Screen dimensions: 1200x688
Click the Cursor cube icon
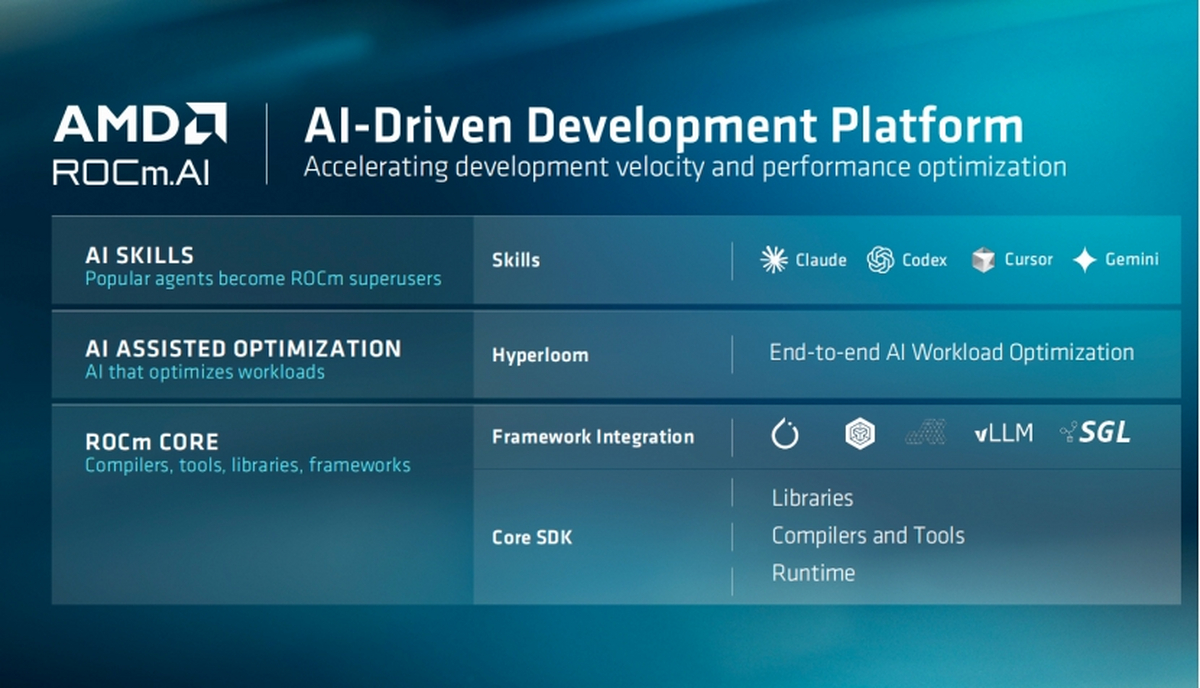[x=983, y=260]
